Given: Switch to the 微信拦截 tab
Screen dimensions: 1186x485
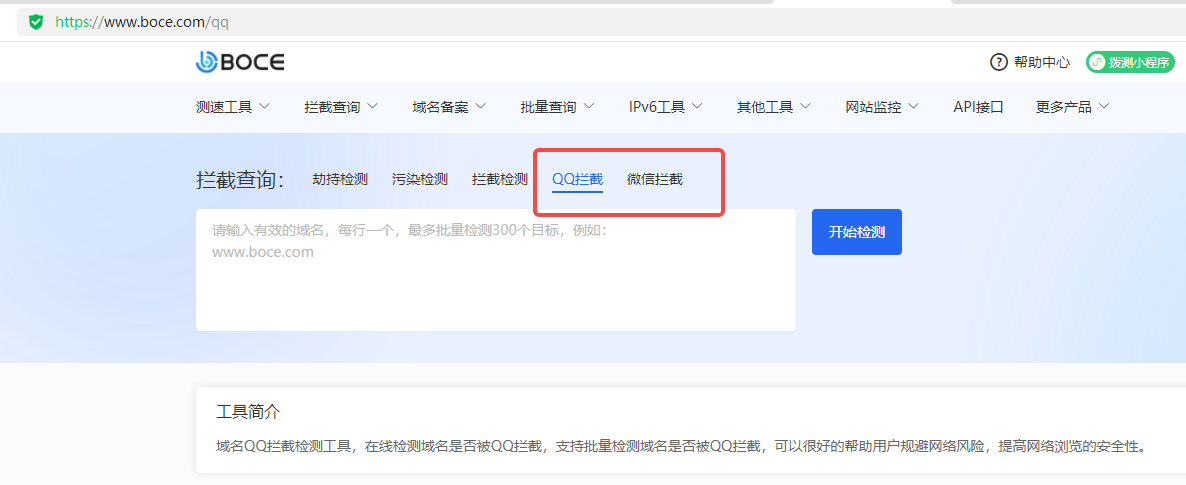Looking at the screenshot, I should click(655, 179).
